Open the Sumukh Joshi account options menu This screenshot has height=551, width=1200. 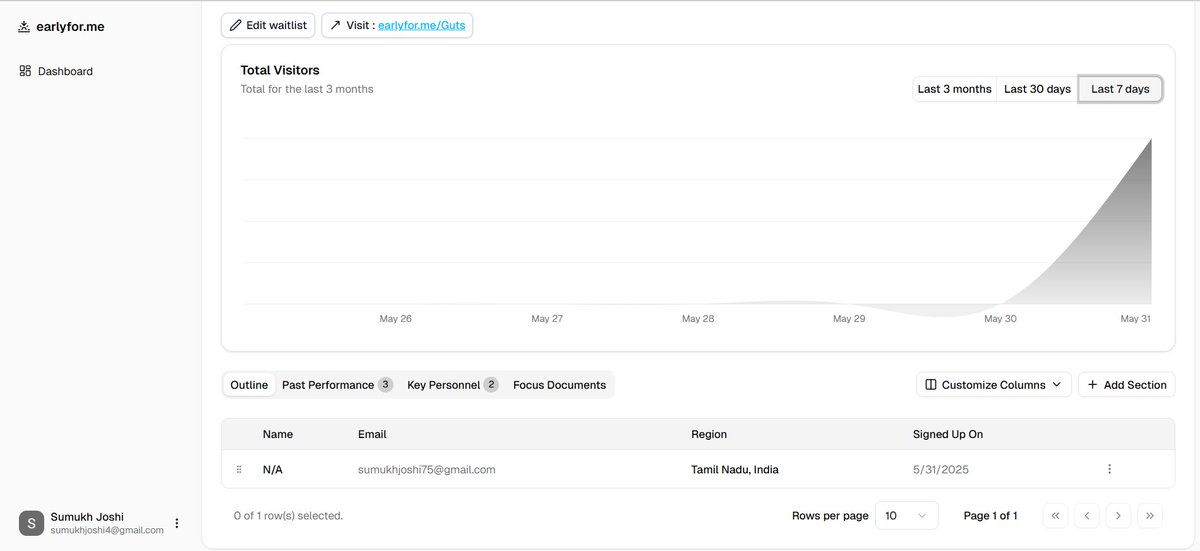point(177,523)
